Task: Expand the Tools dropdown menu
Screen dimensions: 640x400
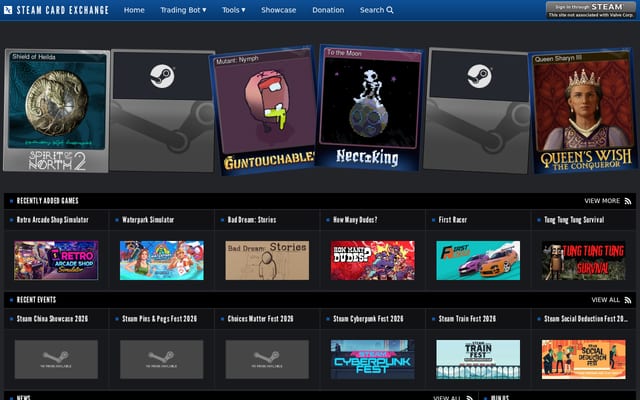Action: tap(233, 10)
